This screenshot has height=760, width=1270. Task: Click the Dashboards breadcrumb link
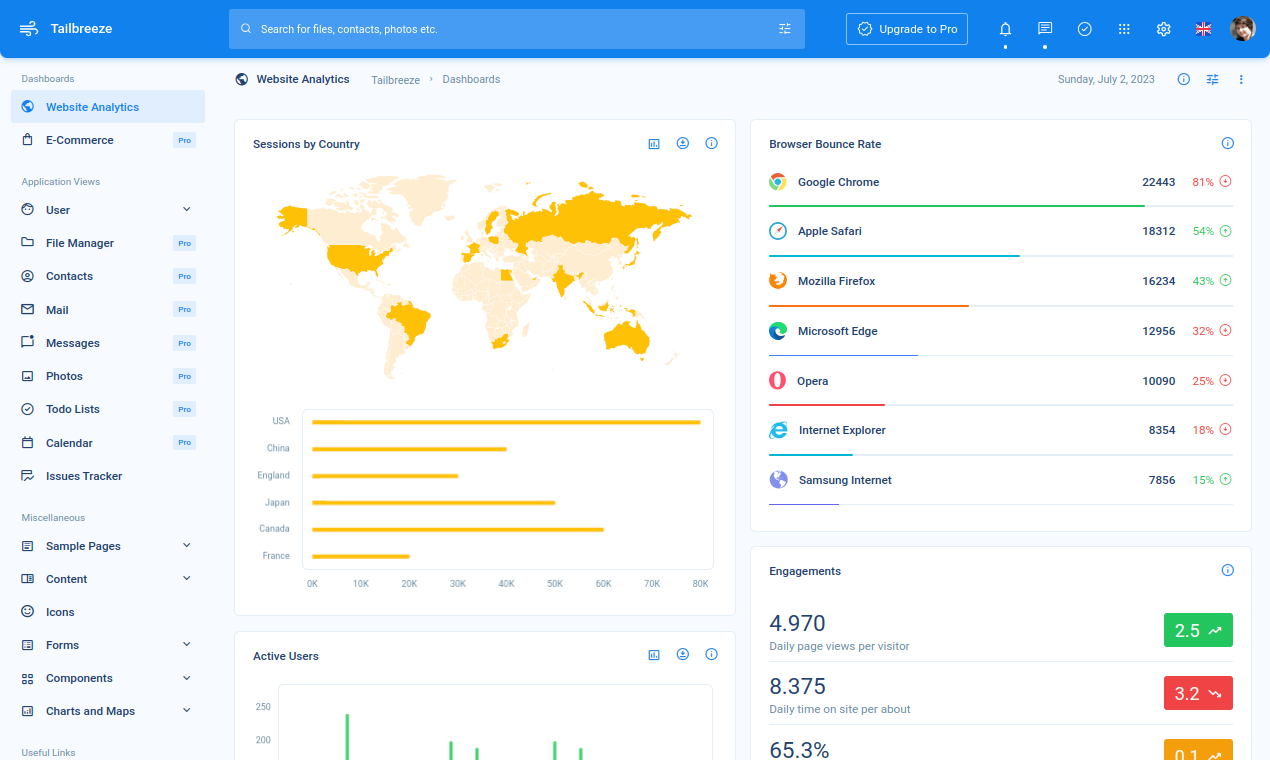point(471,79)
